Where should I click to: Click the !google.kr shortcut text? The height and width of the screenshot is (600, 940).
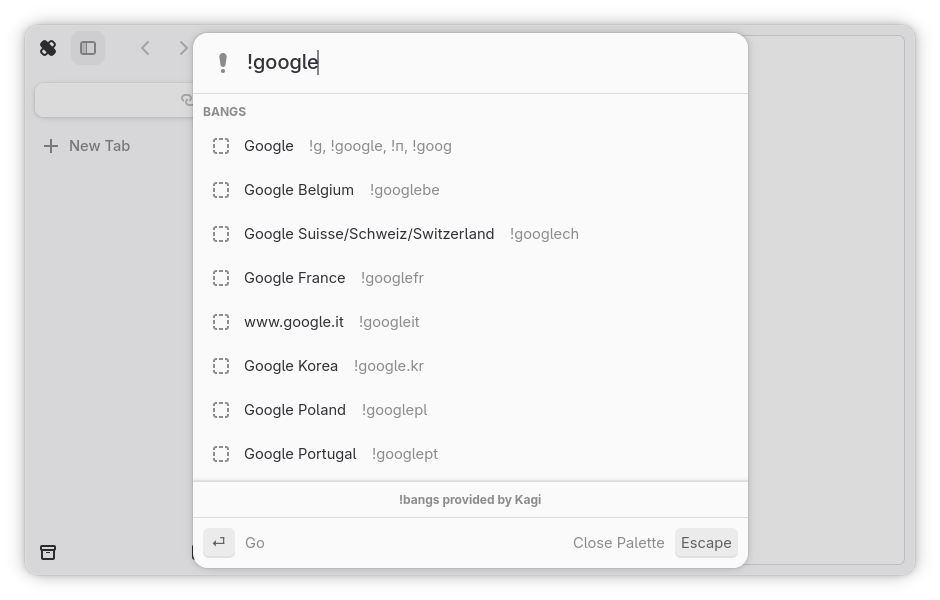(388, 366)
